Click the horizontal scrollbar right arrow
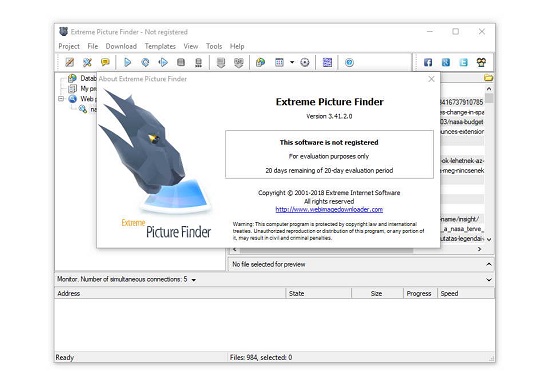 coord(479,249)
